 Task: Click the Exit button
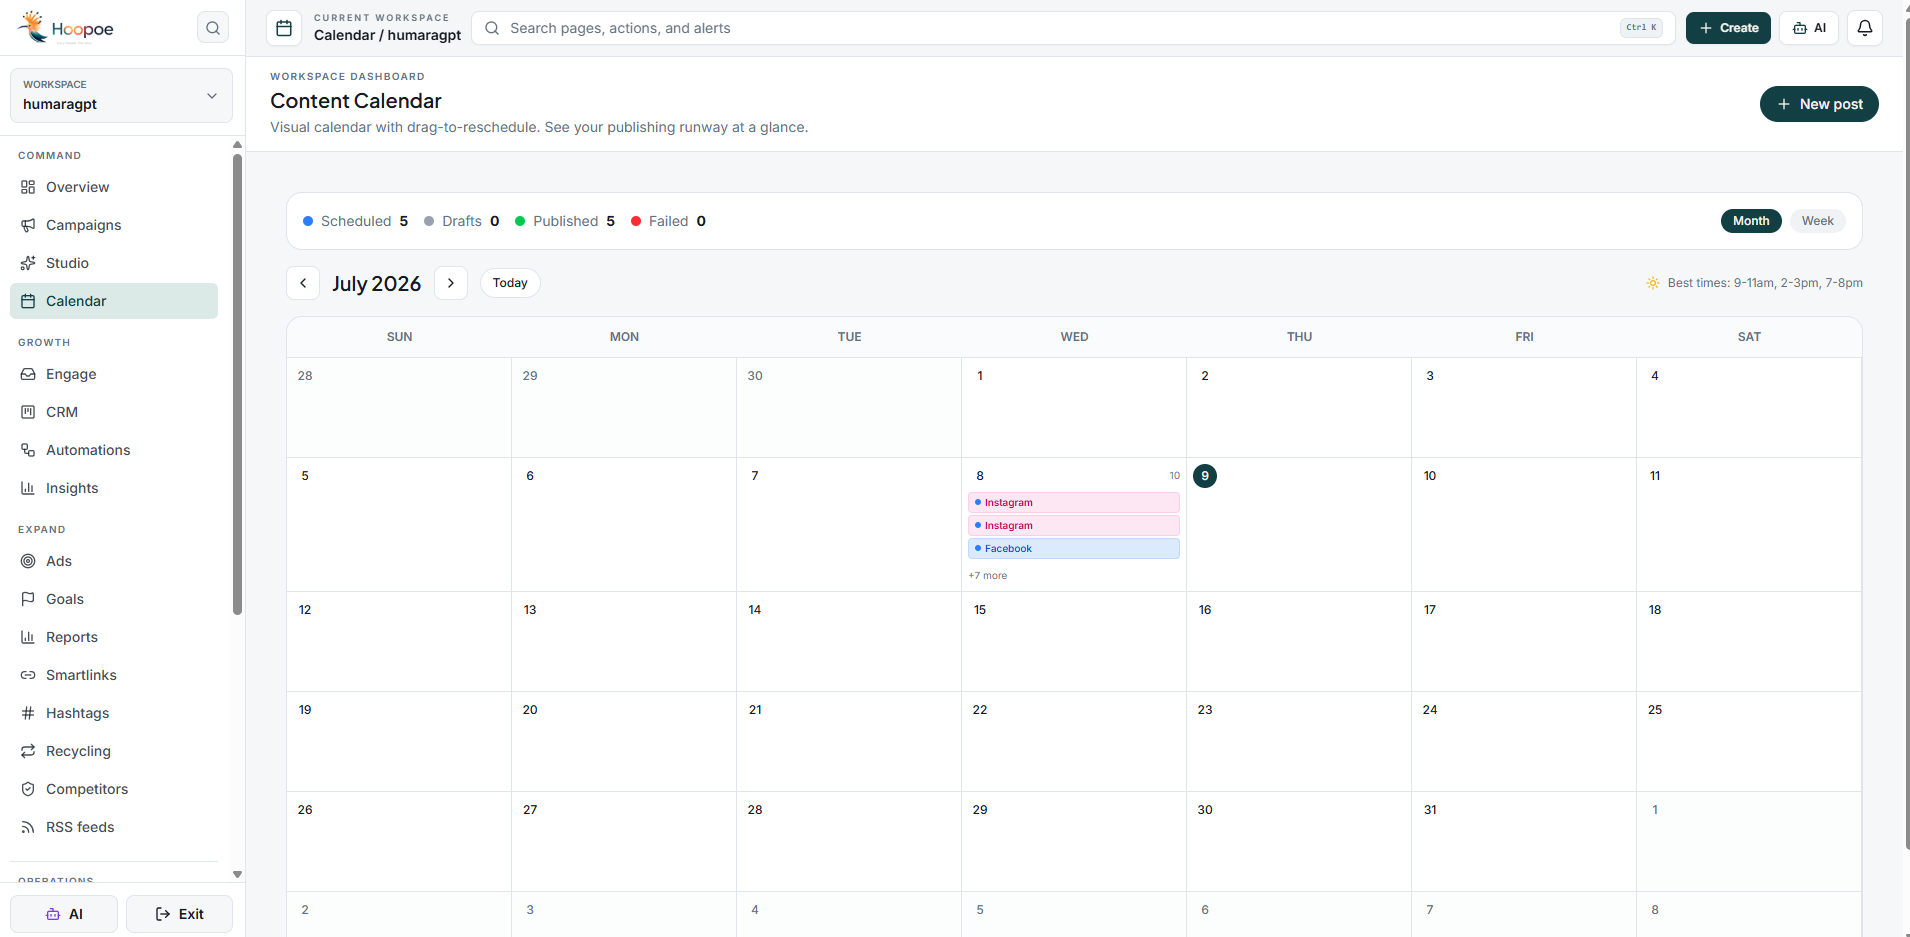[179, 914]
